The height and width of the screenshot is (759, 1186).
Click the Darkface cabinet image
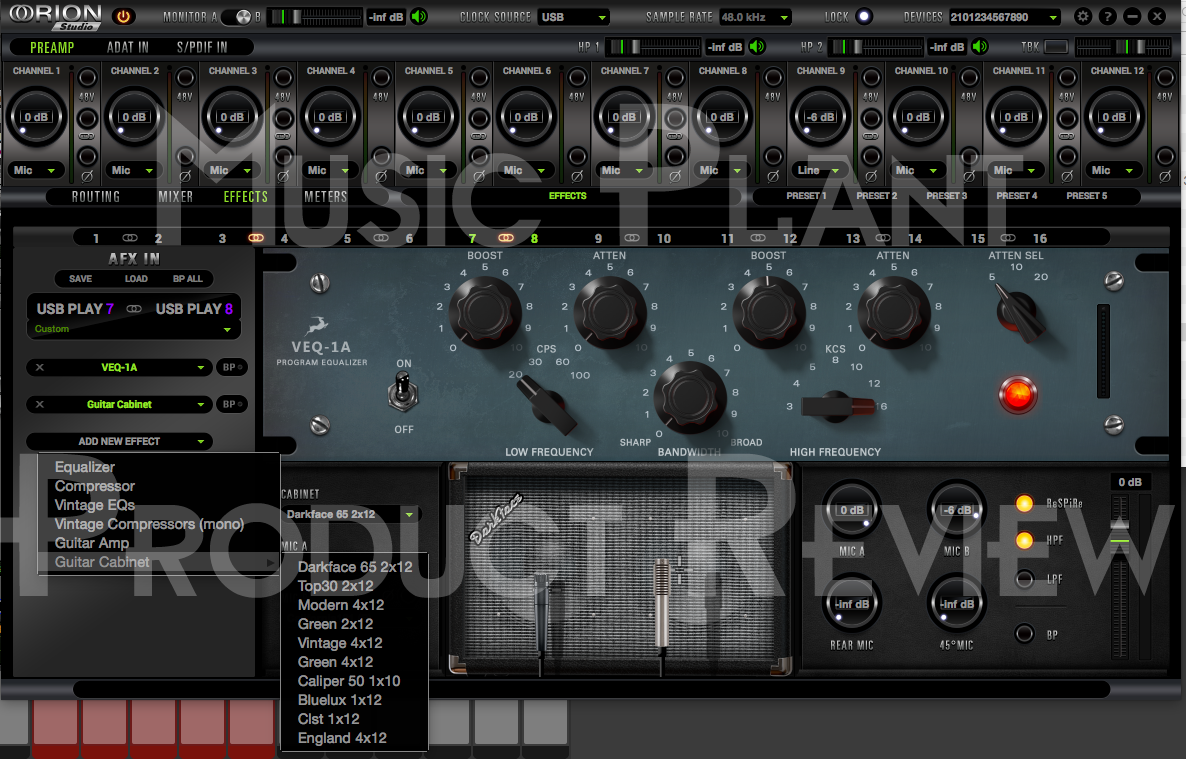(x=620, y=569)
